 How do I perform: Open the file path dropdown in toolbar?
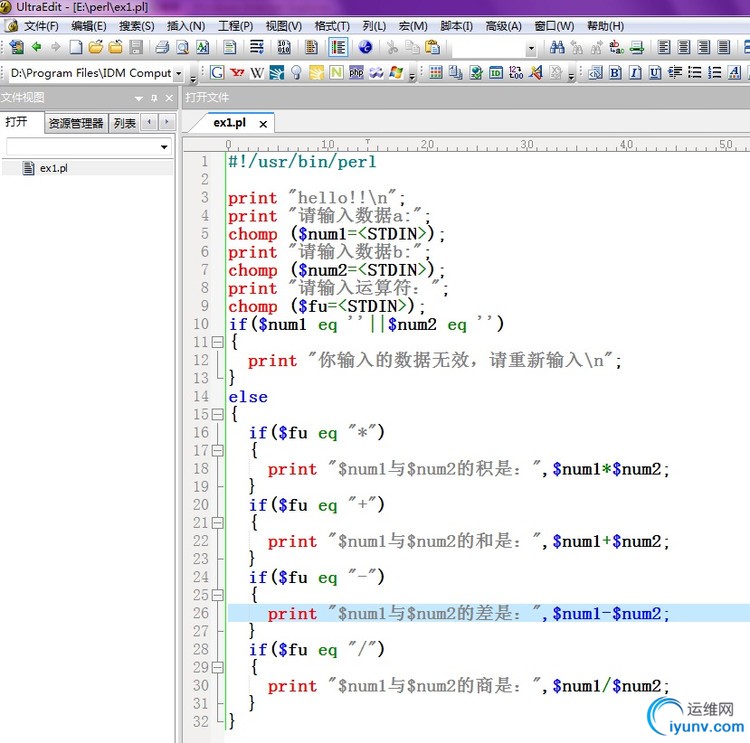[x=178, y=73]
